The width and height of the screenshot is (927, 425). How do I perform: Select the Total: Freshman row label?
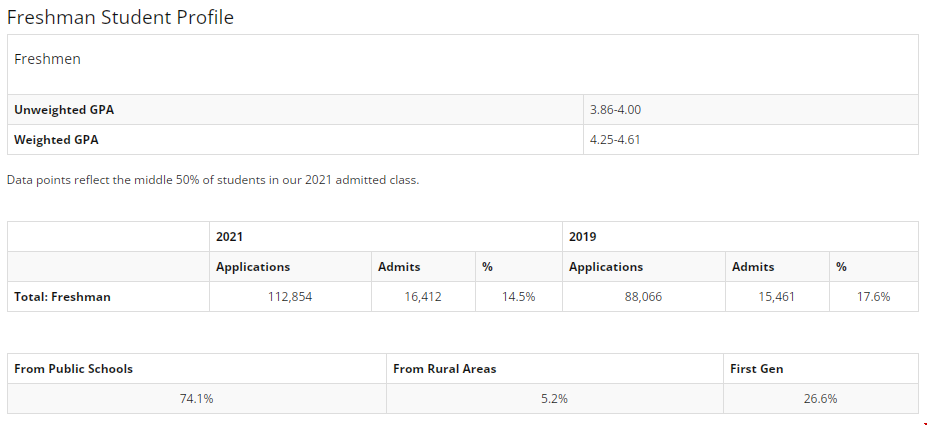[62, 297]
